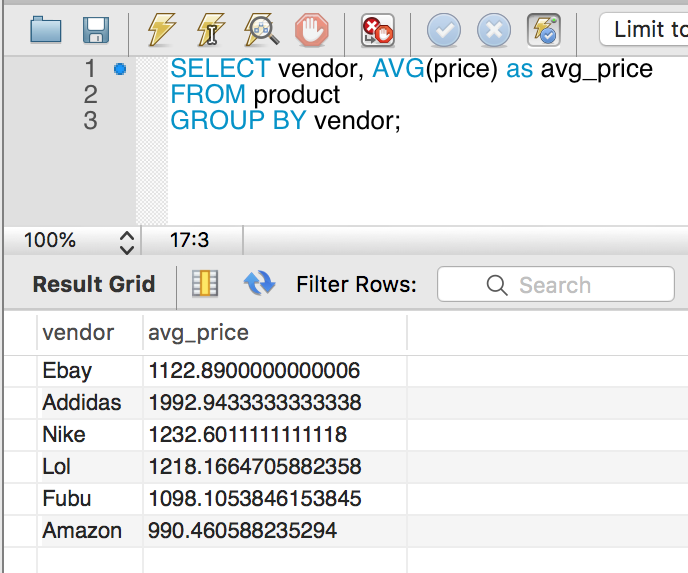The width and height of the screenshot is (688, 573).
Task: Toggle stop-on-error execution icon
Action: pyautogui.click(x=378, y=30)
